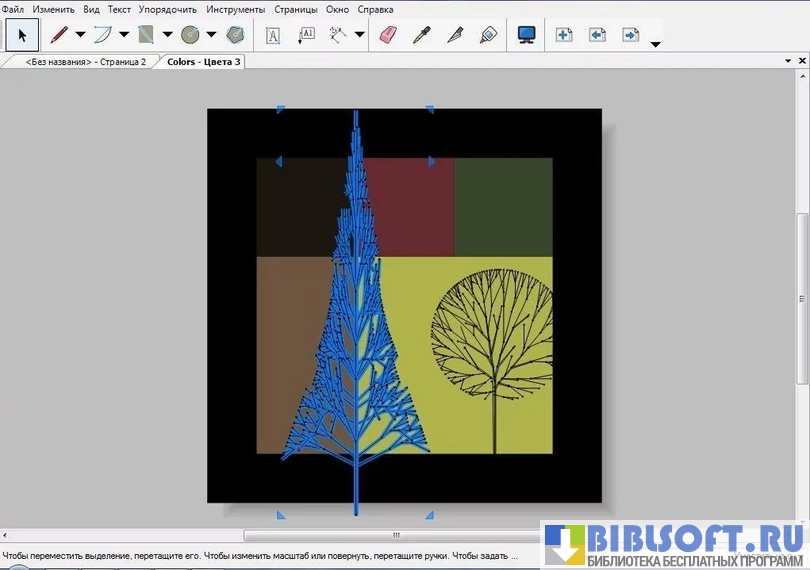The image size is (810, 570).
Task: Go to previous page with left arrow icon
Action: [597, 35]
